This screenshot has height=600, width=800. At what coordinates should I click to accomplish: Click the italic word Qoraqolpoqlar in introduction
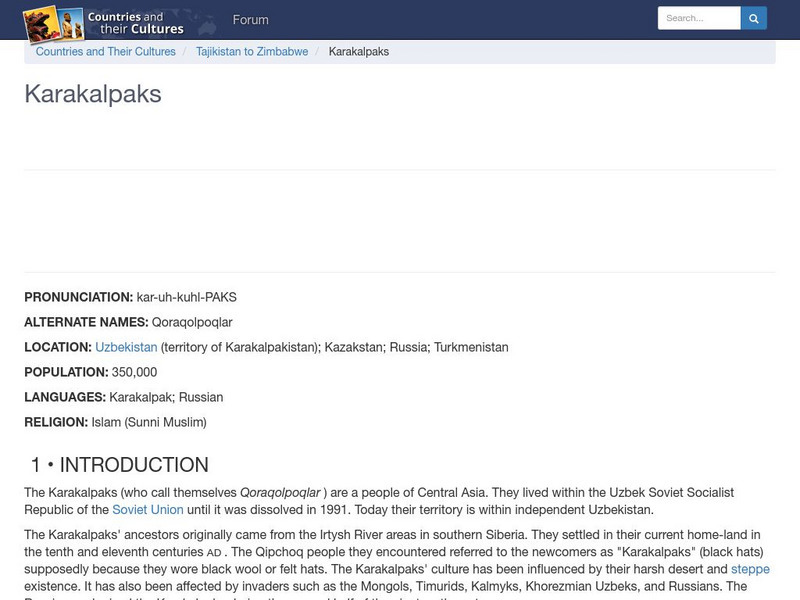pyautogui.click(x=280, y=492)
